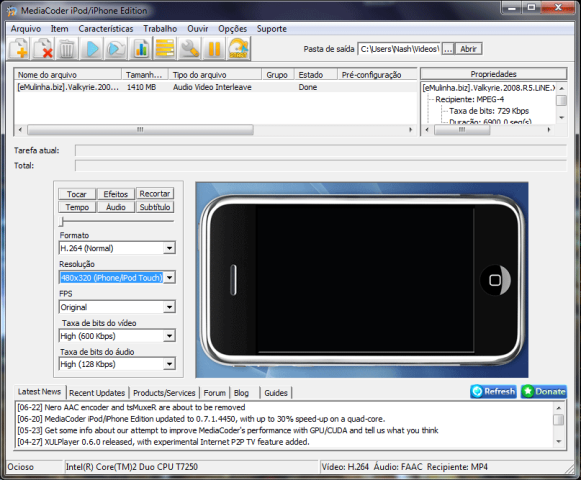The width and height of the screenshot is (581, 480).
Task: Click the Pasta de saída path field
Action: (399, 49)
